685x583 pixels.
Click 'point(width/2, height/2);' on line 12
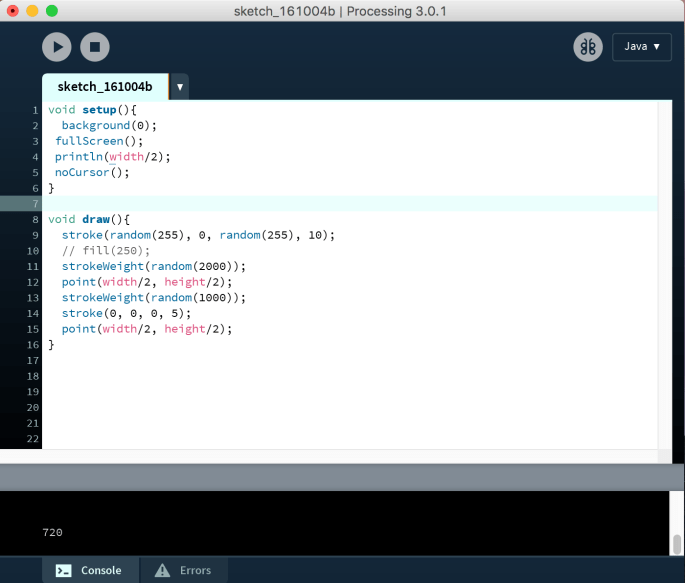pyautogui.click(x=146, y=282)
